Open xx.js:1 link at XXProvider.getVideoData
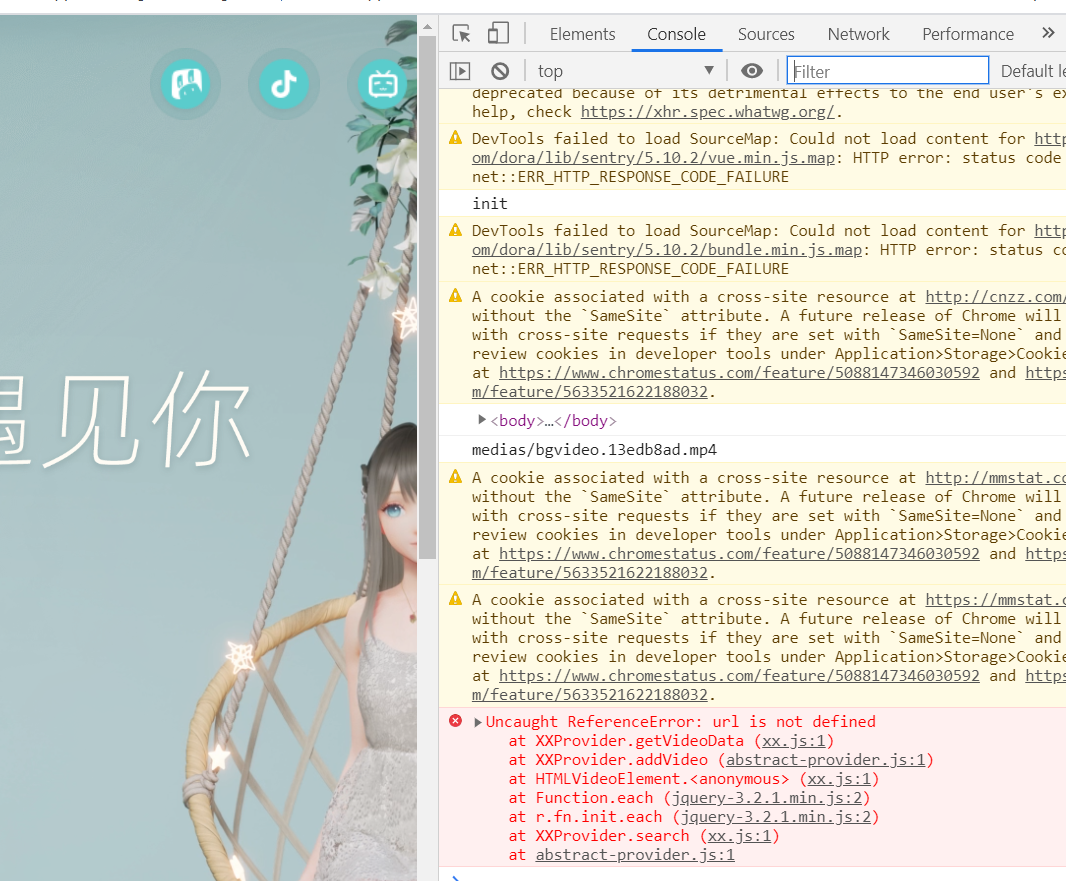Screen dimensions: 1066x881 tap(793, 740)
